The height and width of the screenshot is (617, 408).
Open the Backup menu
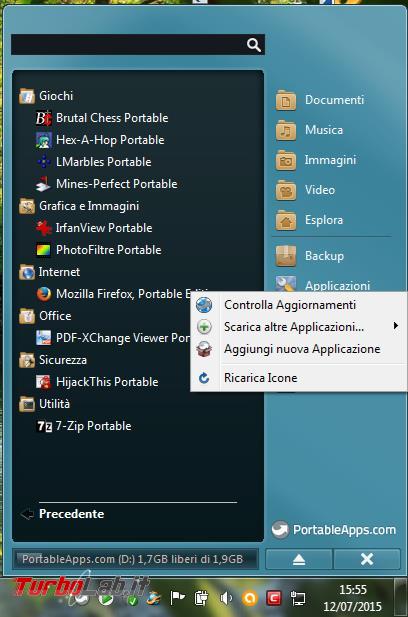point(310,256)
